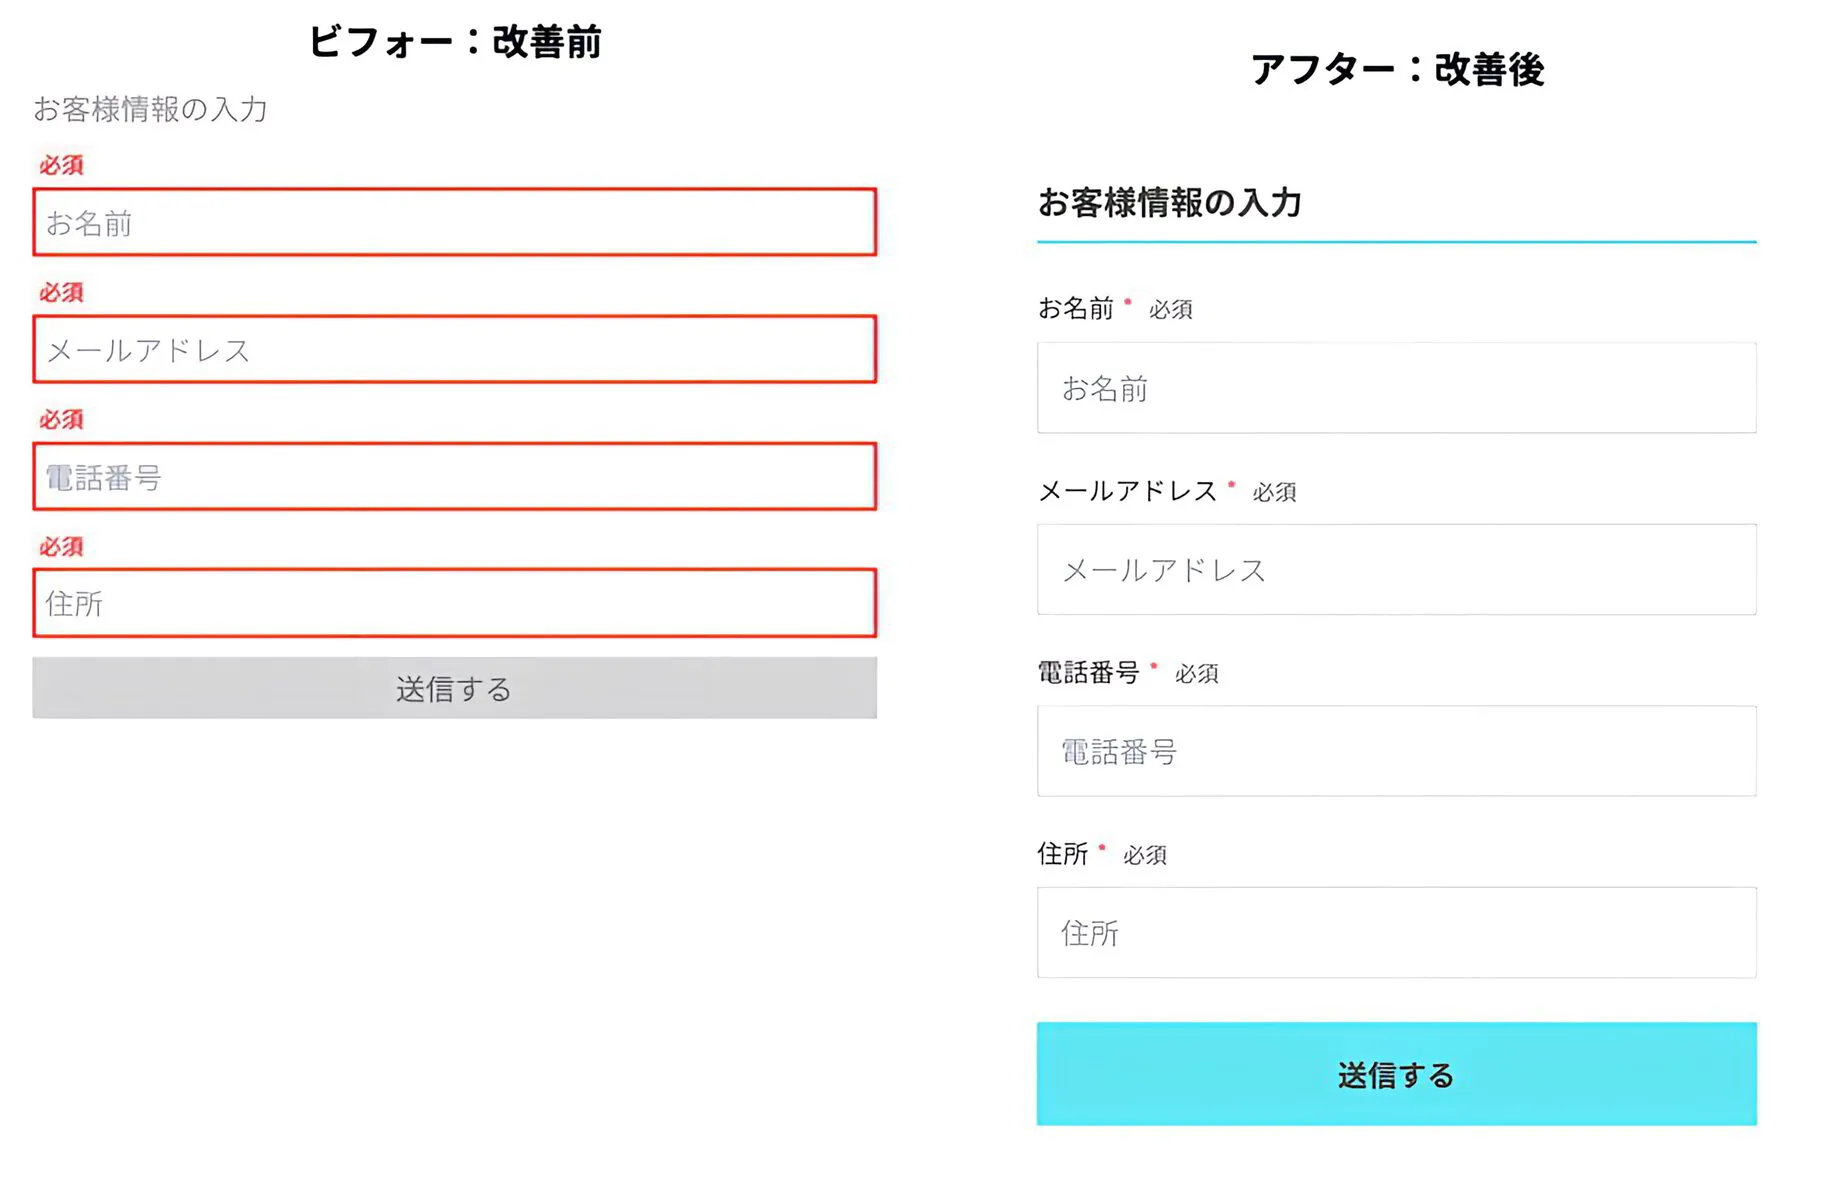The image size is (1829, 1200).
Task: Click the ビフォー：改善前 heading
Action: (455, 42)
